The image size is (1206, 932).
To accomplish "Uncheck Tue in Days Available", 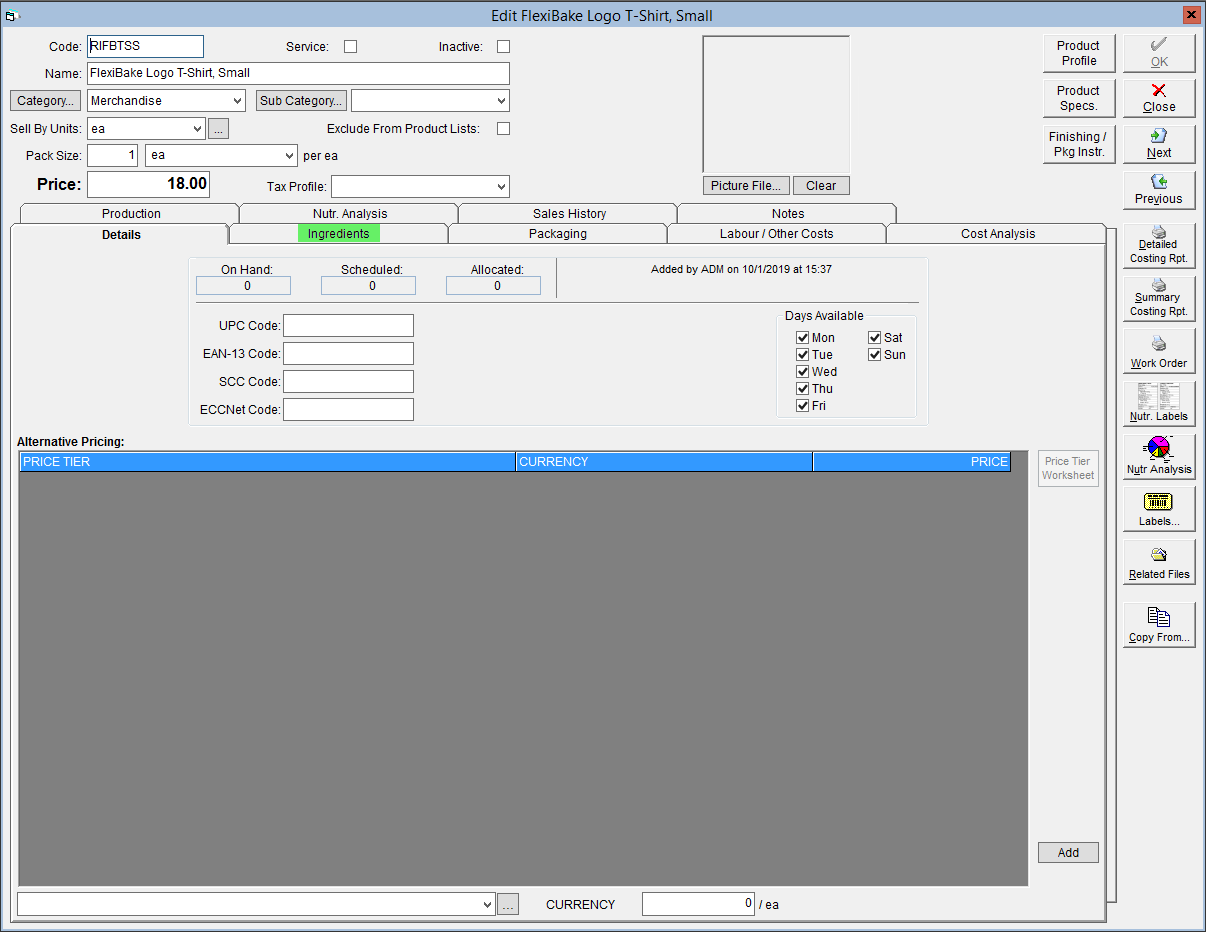I will pyautogui.click(x=802, y=355).
